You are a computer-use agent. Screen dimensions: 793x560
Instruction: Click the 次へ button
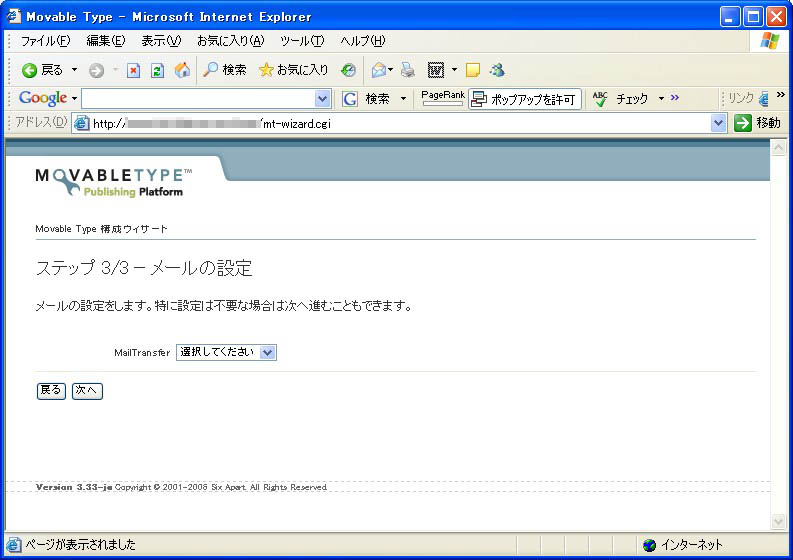87,391
